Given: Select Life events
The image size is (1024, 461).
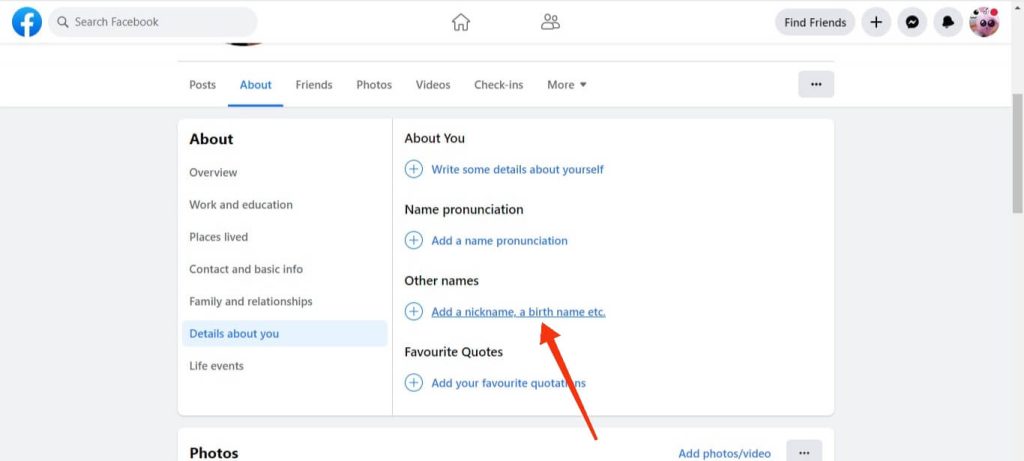Looking at the screenshot, I should [216, 366].
